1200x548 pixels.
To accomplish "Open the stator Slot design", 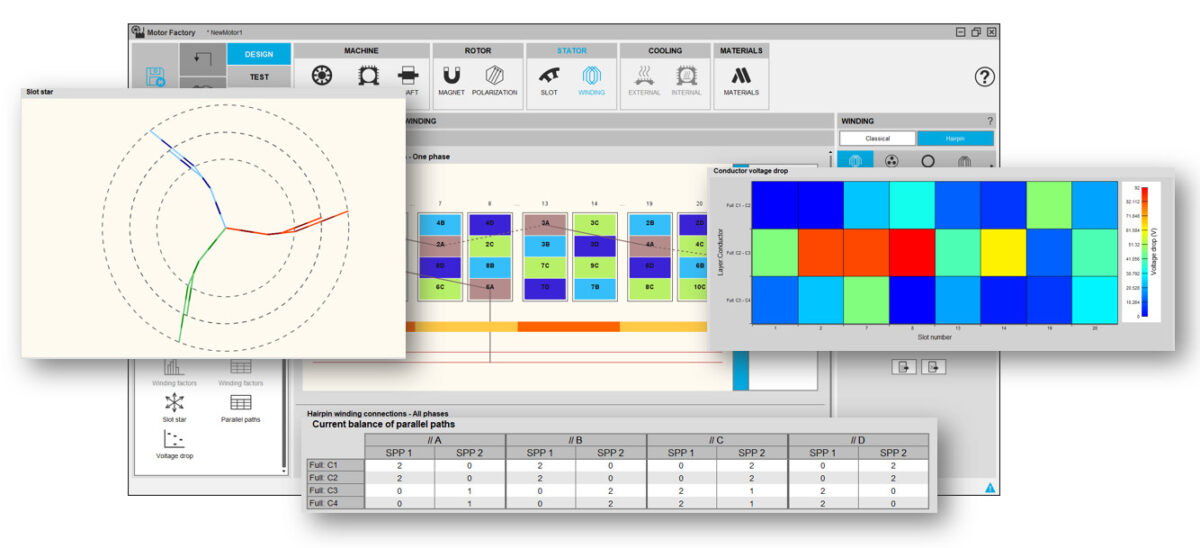I will 549,78.
